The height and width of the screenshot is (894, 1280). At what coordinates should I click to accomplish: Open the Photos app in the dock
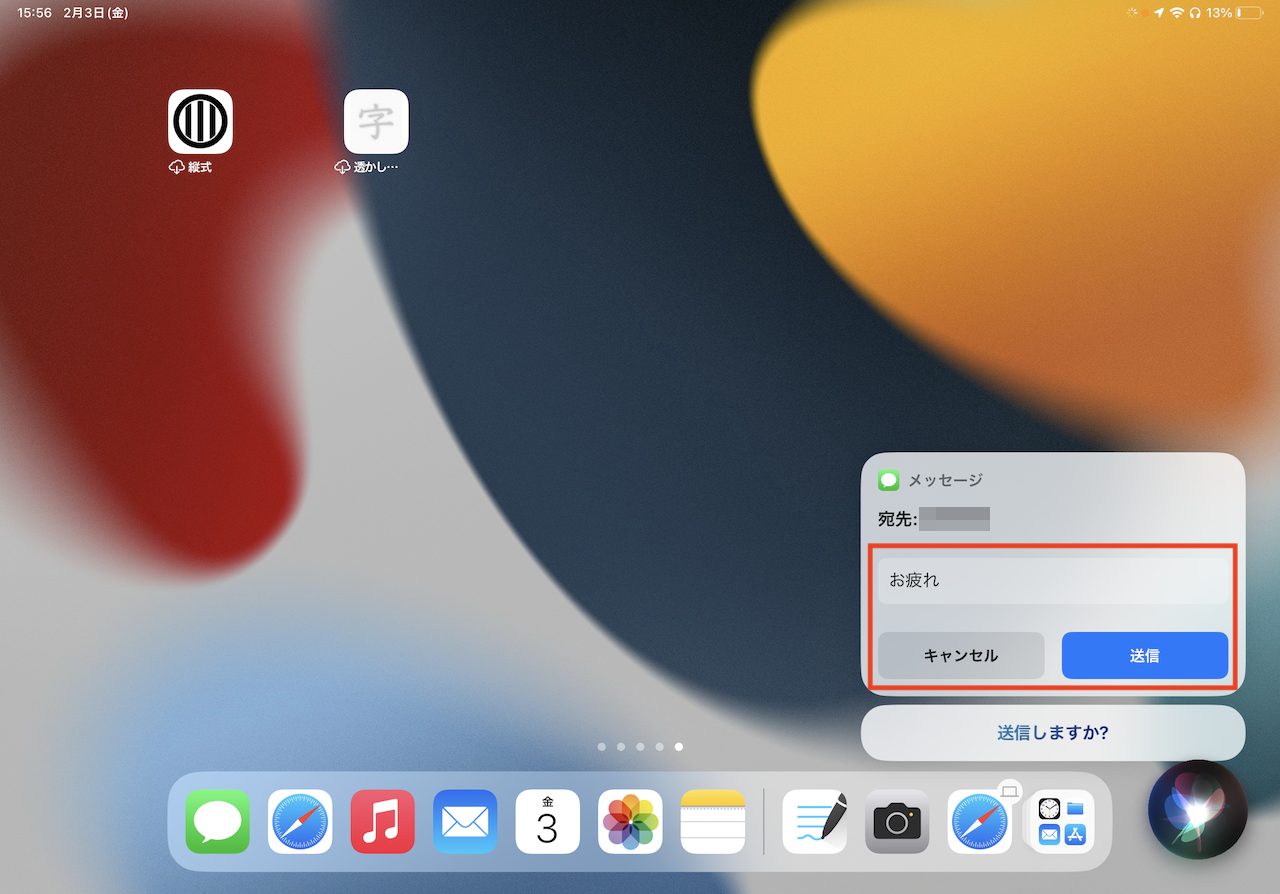[x=630, y=821]
